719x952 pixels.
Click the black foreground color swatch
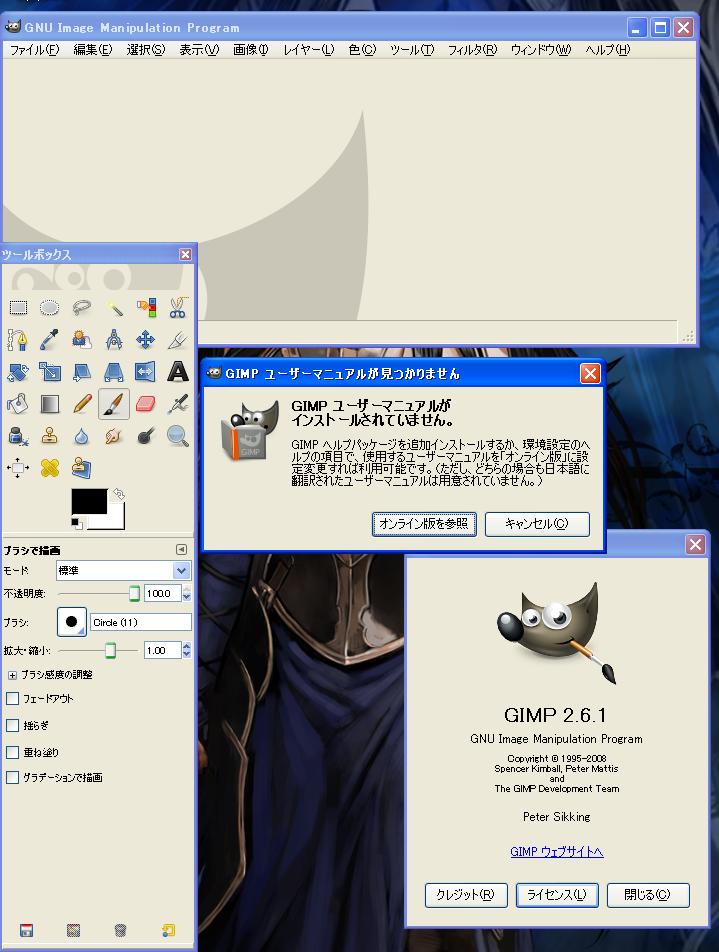[89, 500]
